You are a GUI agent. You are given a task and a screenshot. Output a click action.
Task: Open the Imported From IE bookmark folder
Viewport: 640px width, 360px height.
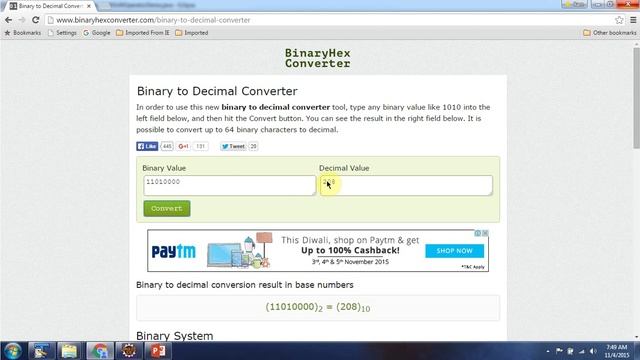[142, 33]
